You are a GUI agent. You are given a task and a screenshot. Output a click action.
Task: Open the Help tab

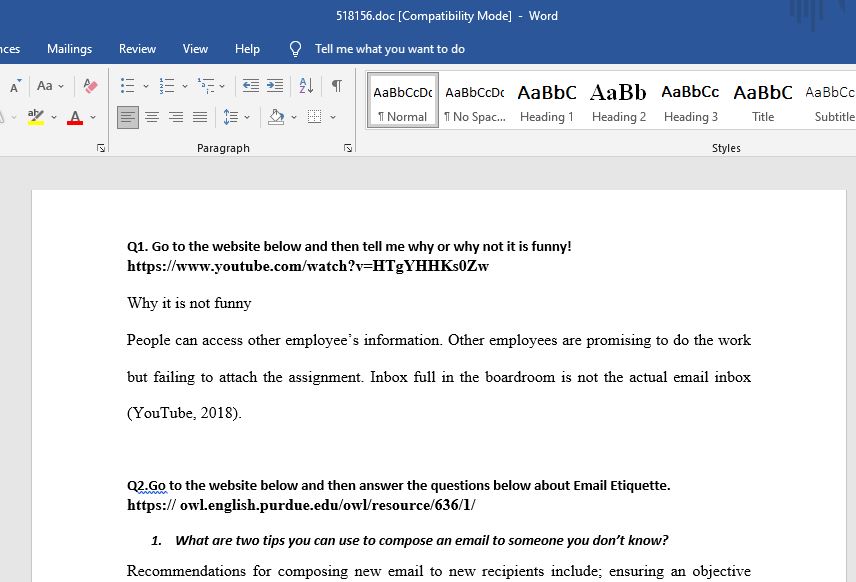[x=247, y=49]
